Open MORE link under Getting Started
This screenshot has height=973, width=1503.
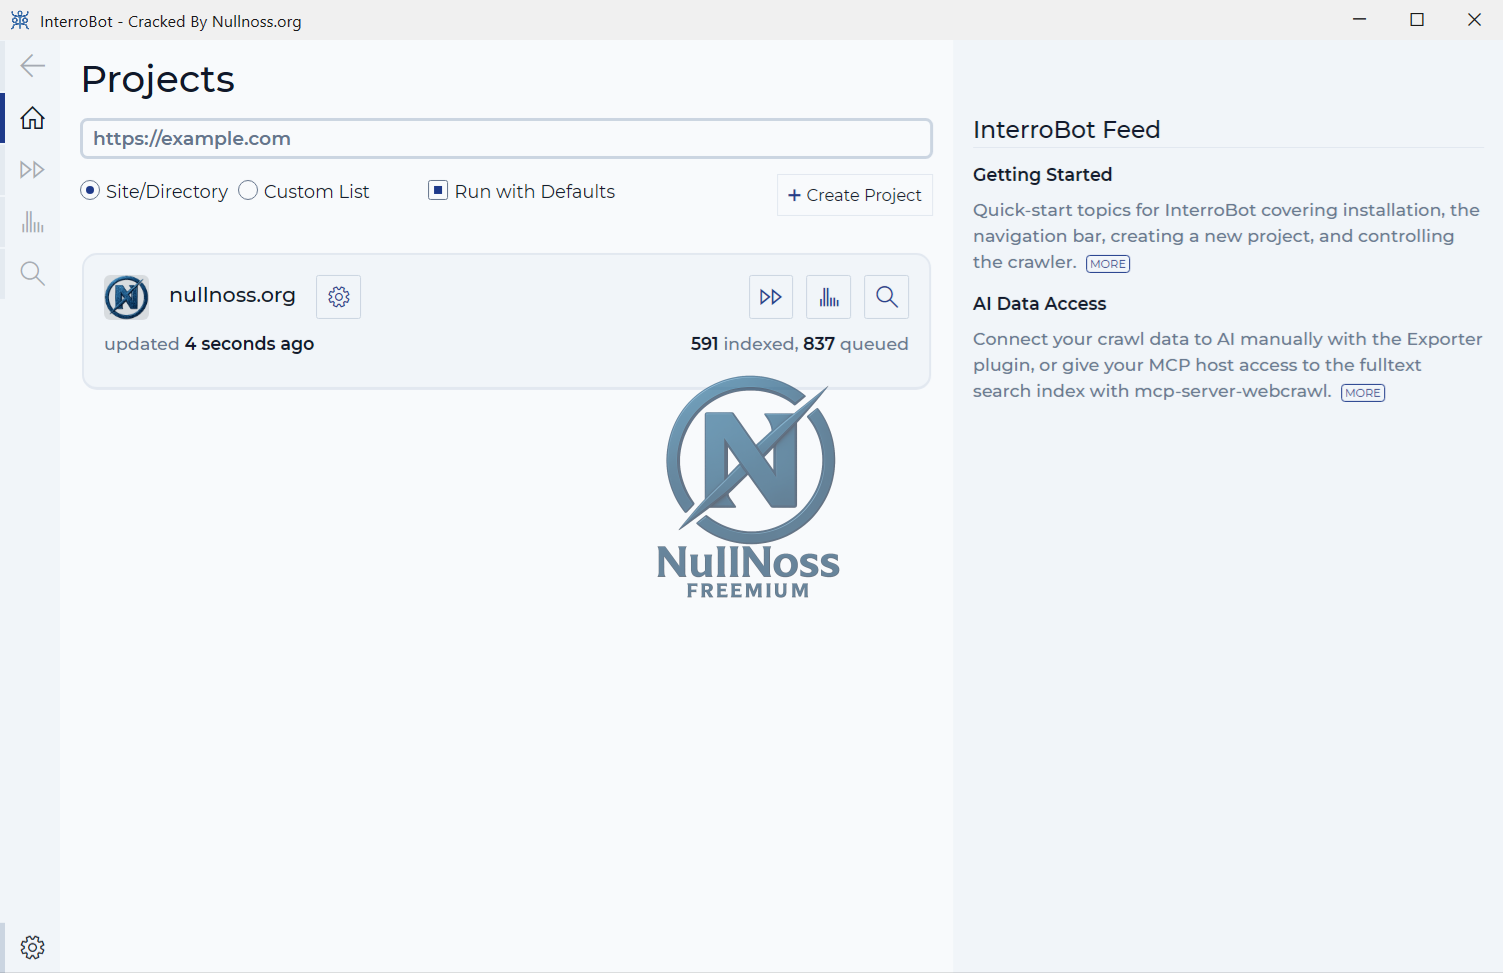tap(1108, 264)
